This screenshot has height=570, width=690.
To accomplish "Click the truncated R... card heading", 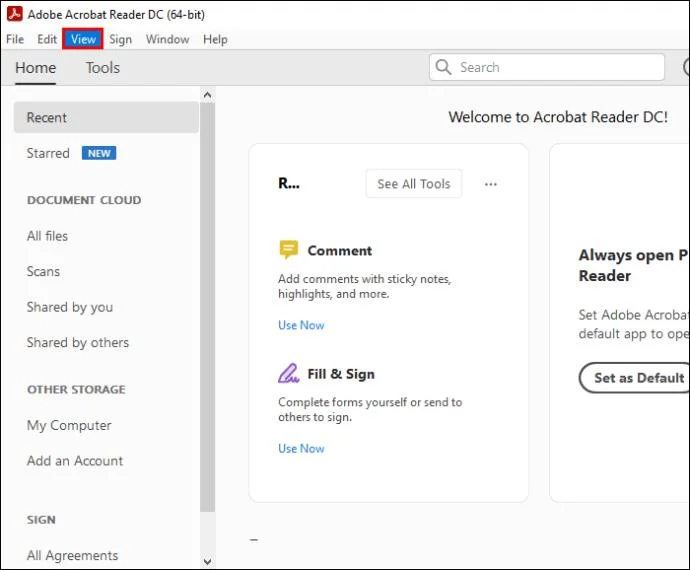I will (x=289, y=183).
